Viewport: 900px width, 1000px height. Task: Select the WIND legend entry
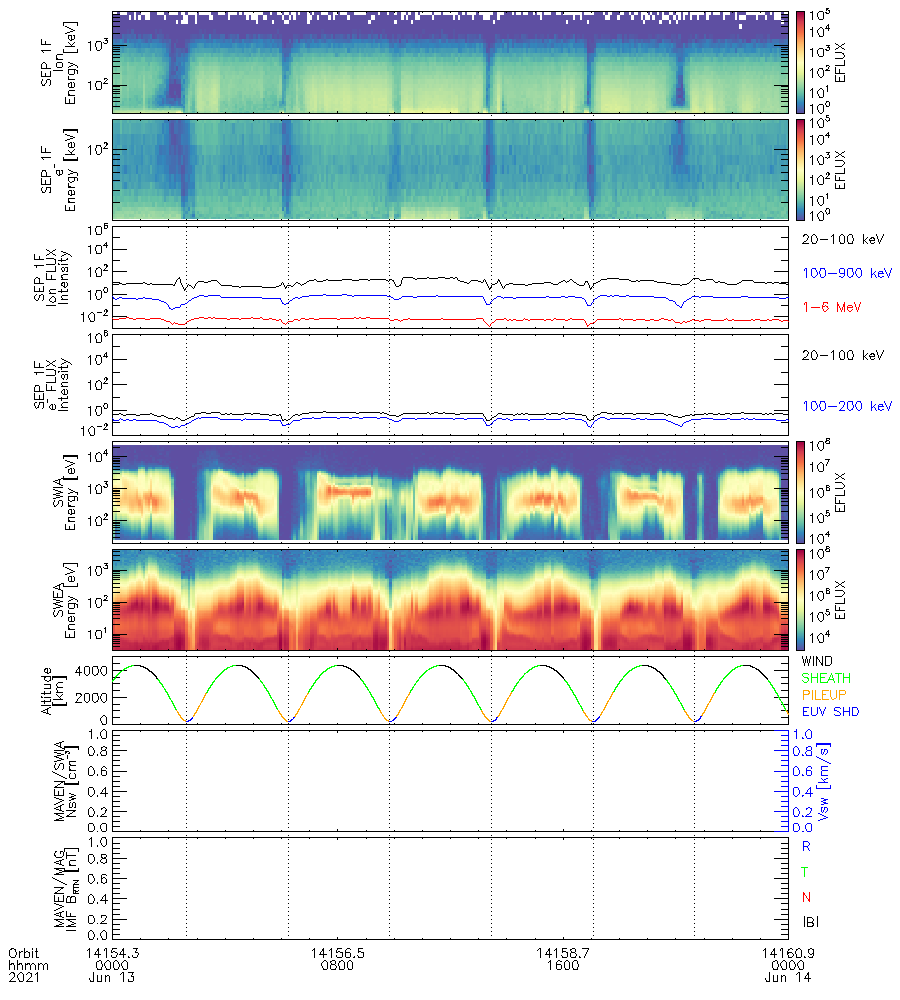coord(819,661)
